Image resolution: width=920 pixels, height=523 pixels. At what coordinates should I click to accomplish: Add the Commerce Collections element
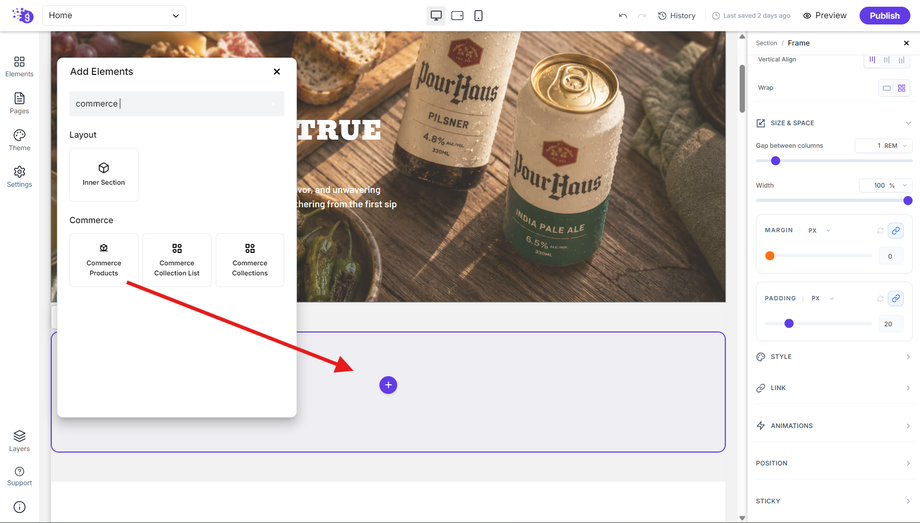250,260
